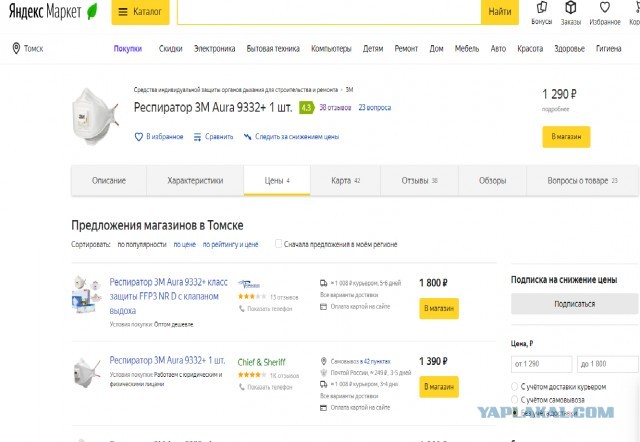The height and width of the screenshot is (442, 640).
Task: Sort offers по рейтингу и цене
Action: pyautogui.click(x=231, y=244)
